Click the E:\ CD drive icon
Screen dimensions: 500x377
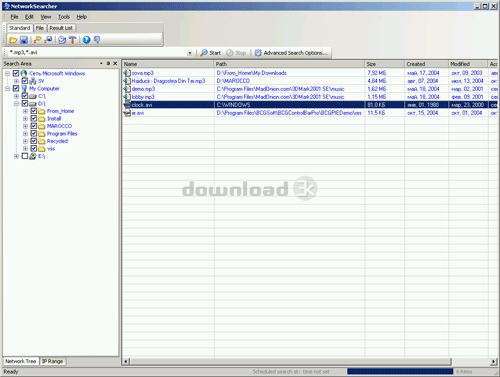(33, 156)
